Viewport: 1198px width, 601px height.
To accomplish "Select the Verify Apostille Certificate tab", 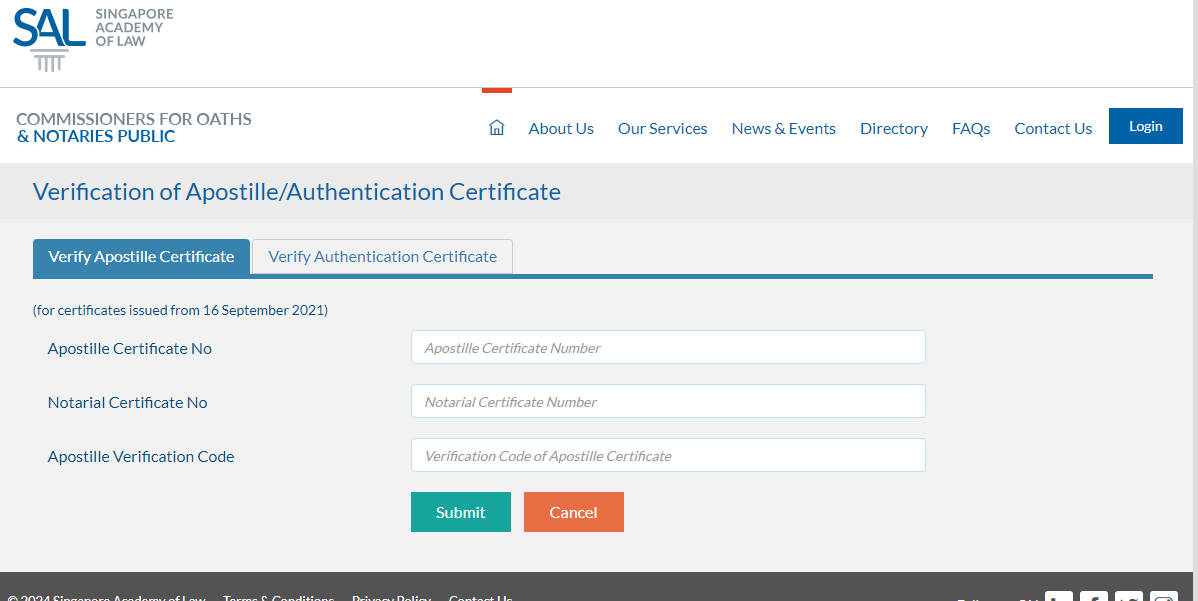I will pyautogui.click(x=141, y=257).
